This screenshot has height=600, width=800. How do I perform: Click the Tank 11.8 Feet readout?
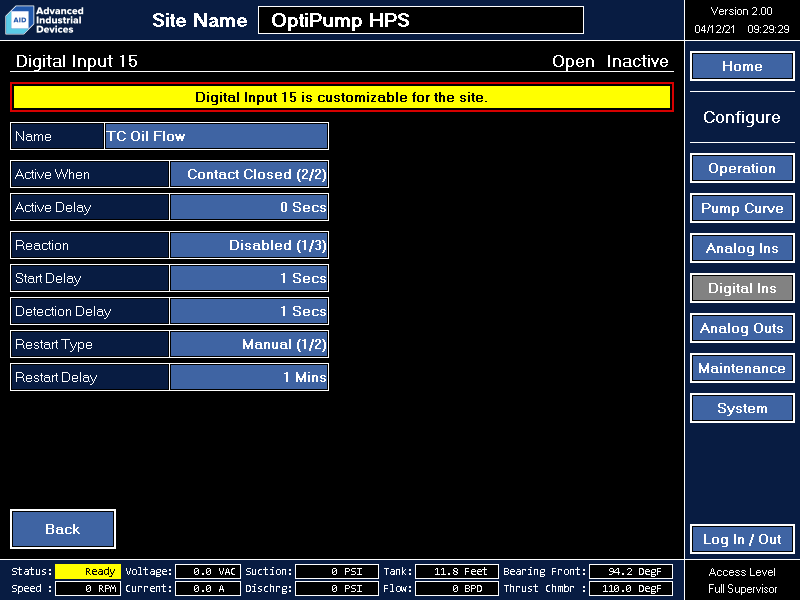(457, 571)
